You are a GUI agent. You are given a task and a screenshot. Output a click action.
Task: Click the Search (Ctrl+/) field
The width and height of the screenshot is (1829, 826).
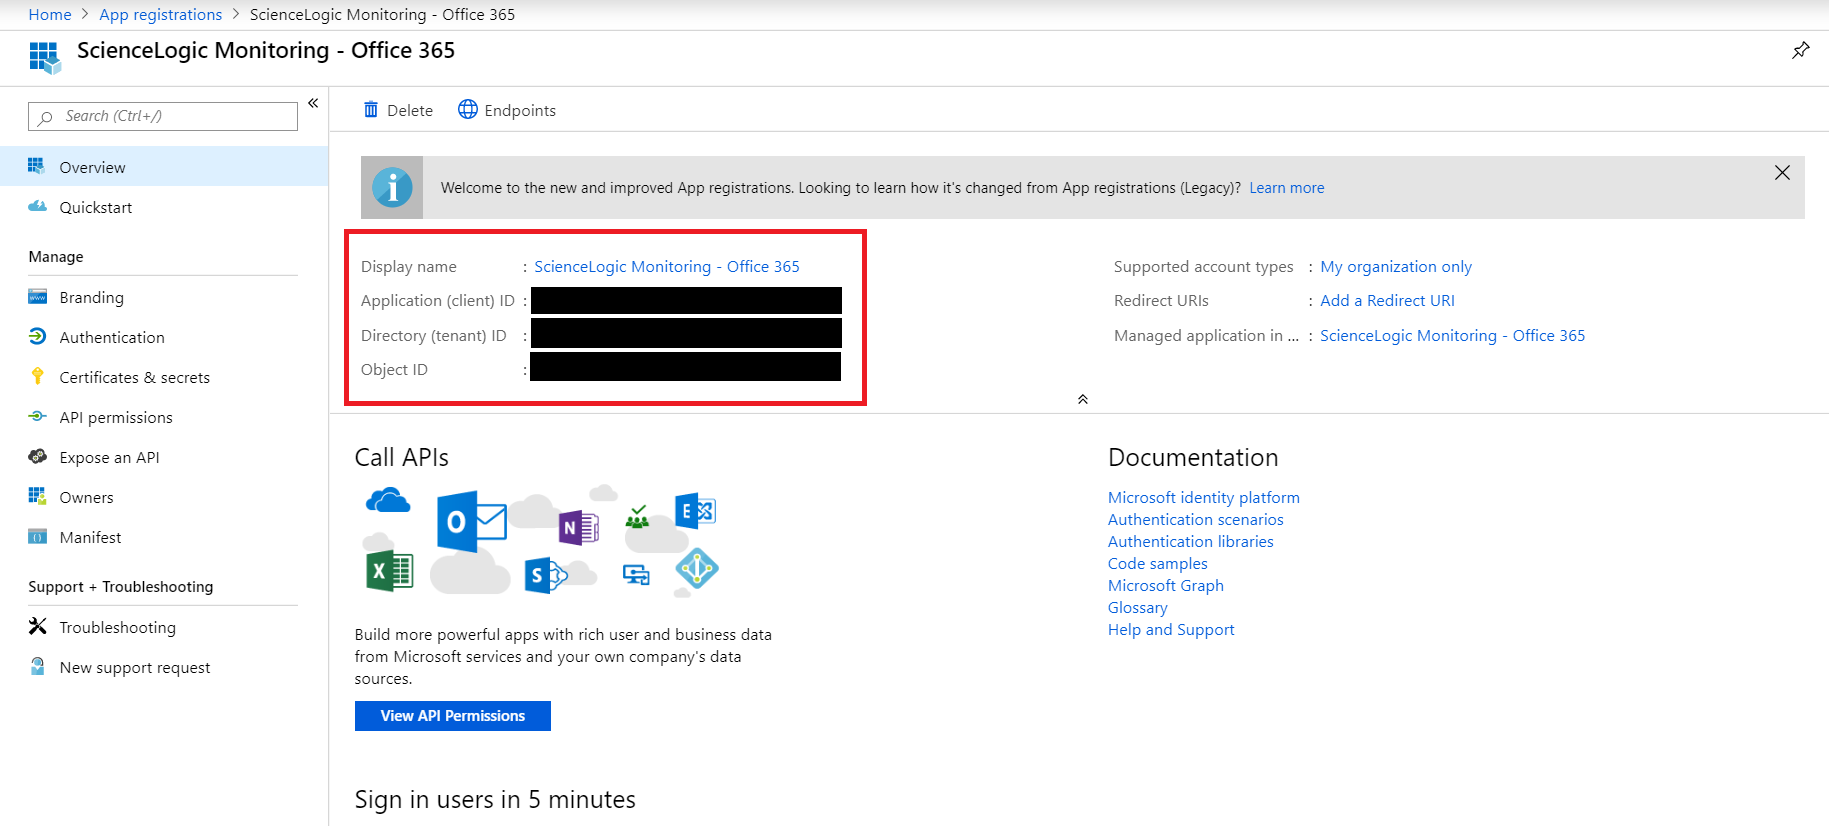[x=163, y=116]
